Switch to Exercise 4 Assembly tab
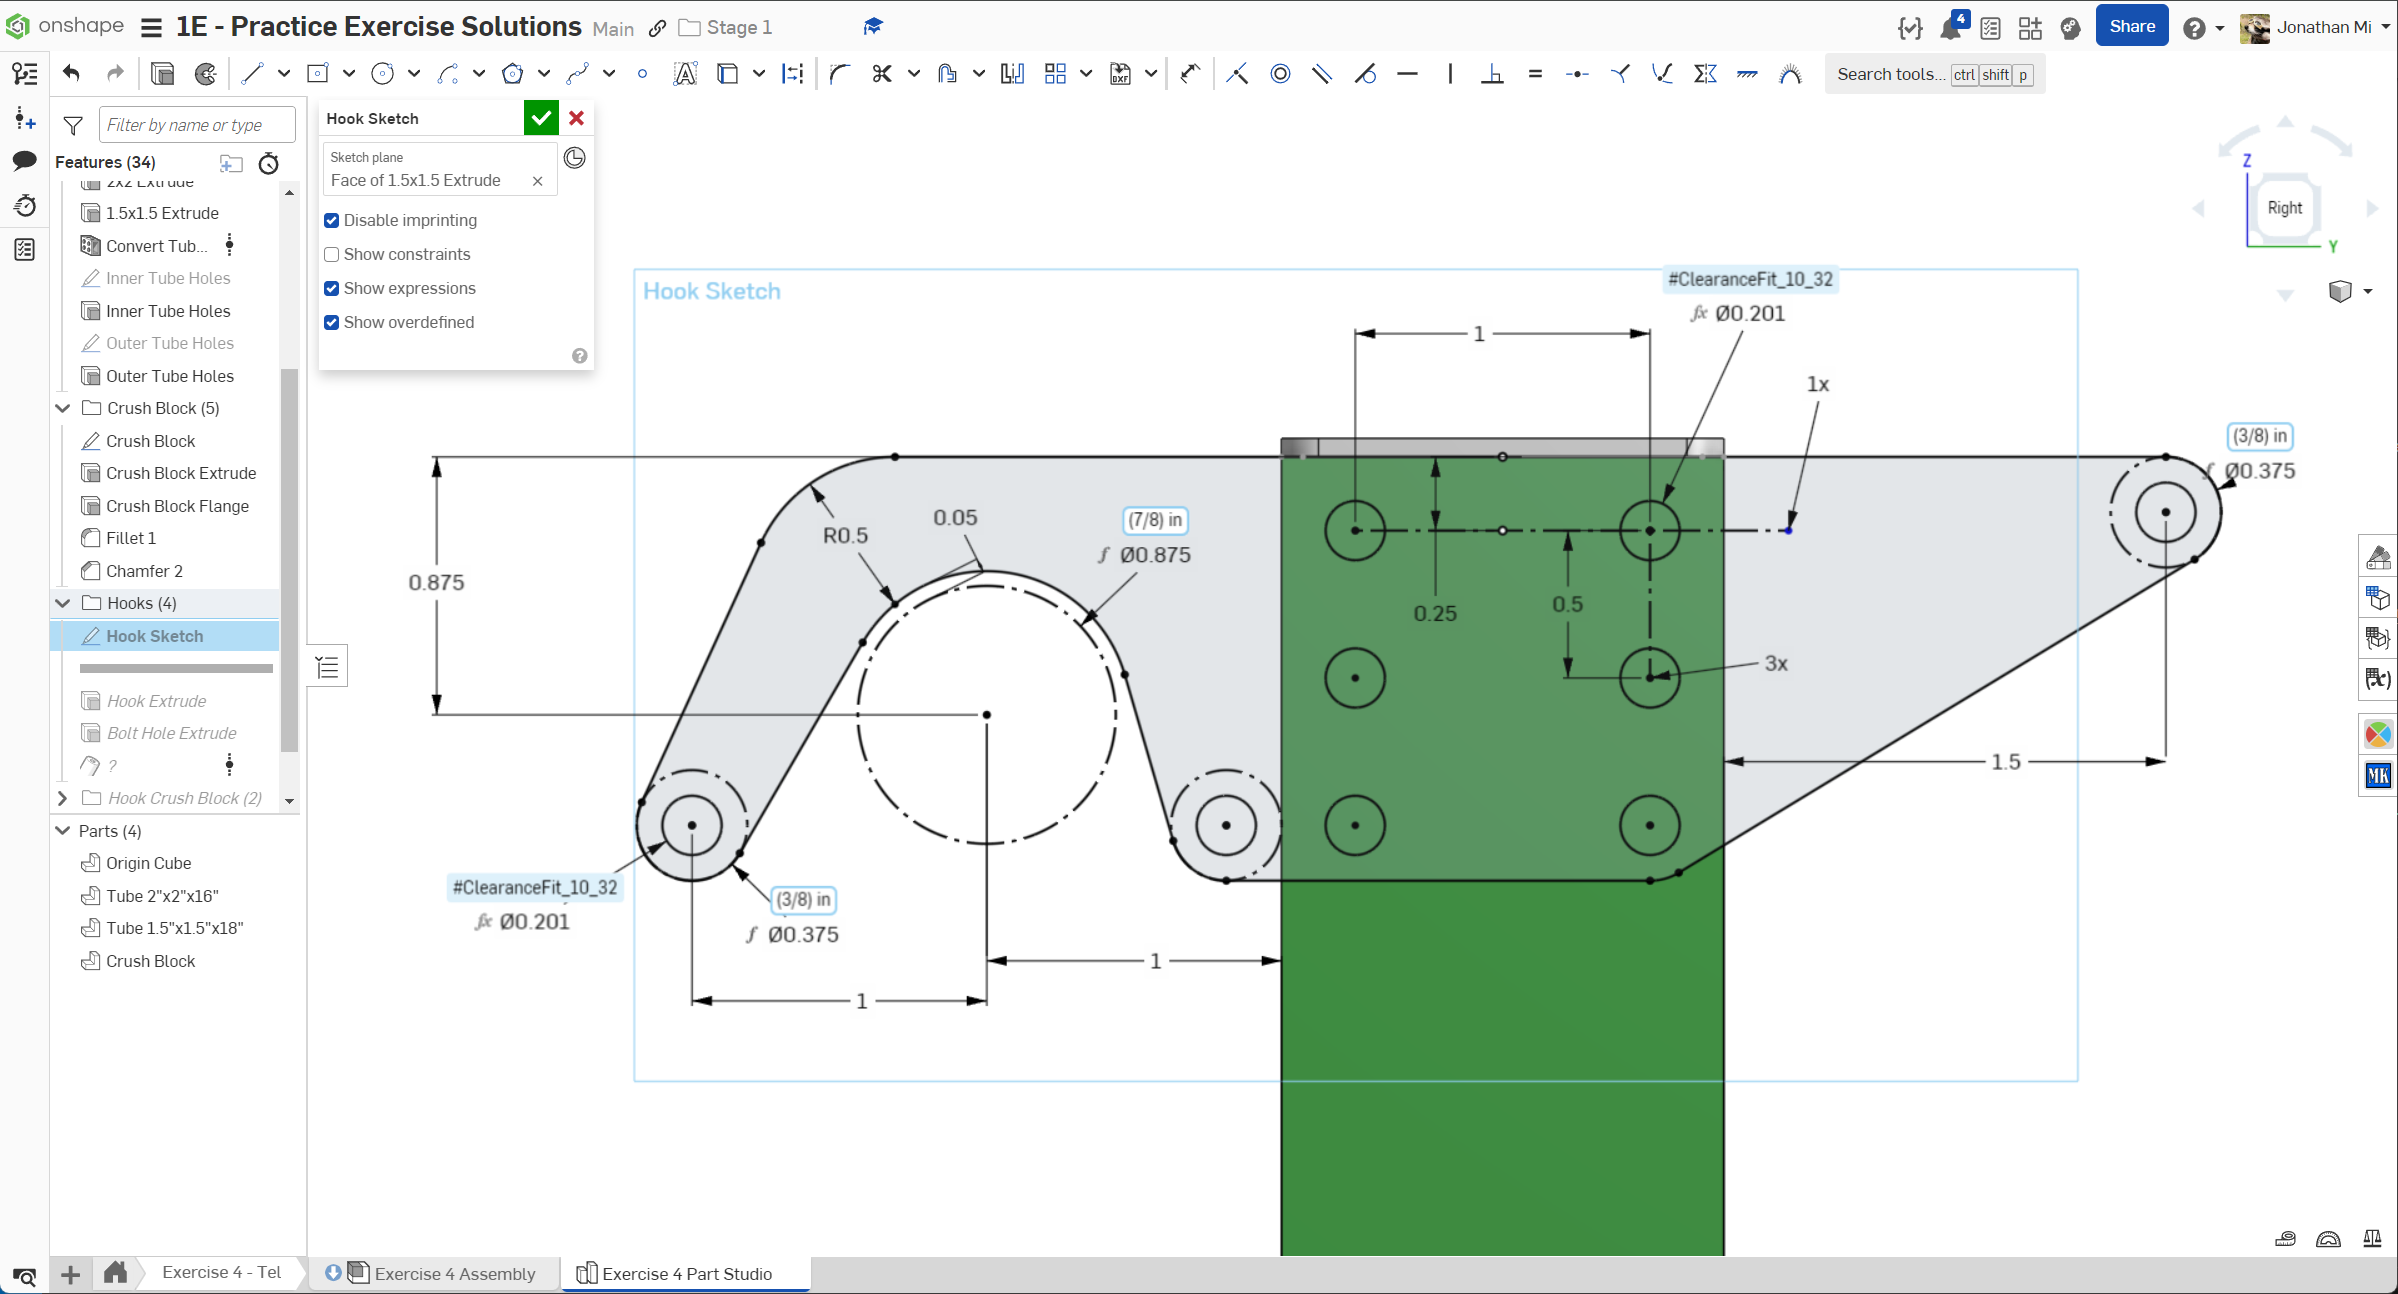Screen dimensions: 2398x1294 (454, 1273)
